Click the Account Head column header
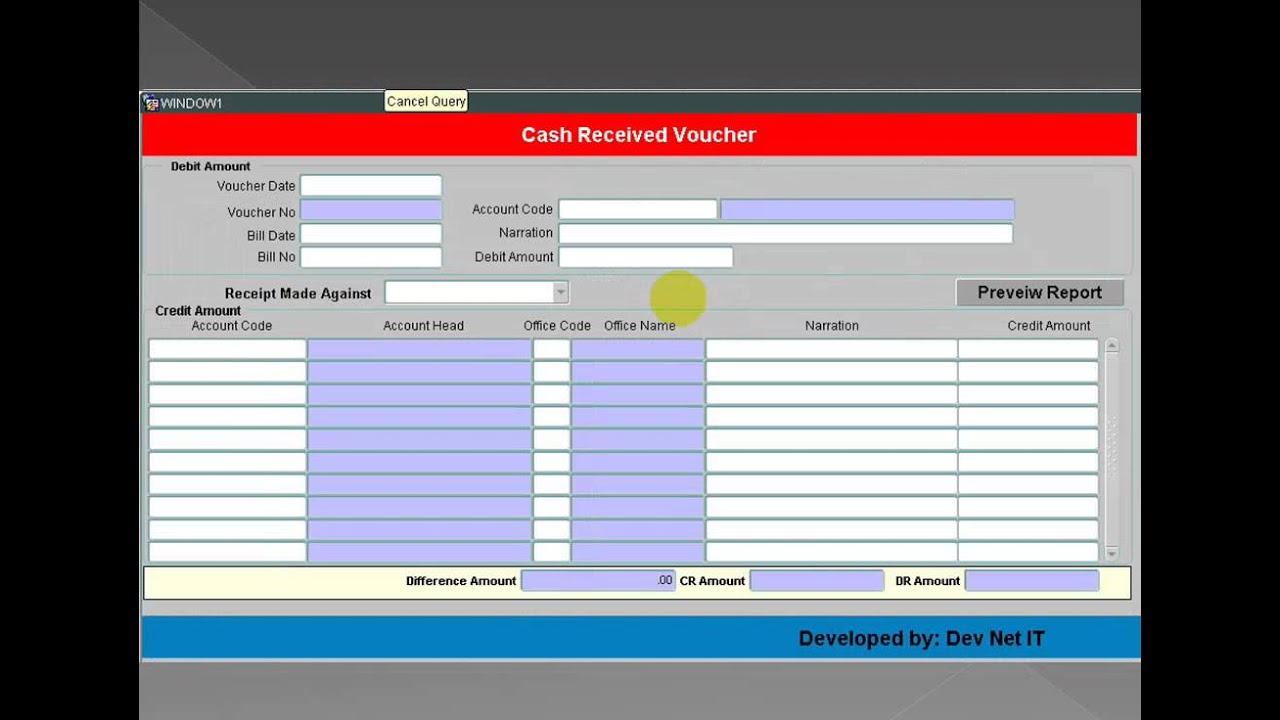Image resolution: width=1280 pixels, height=720 pixels. (423, 326)
